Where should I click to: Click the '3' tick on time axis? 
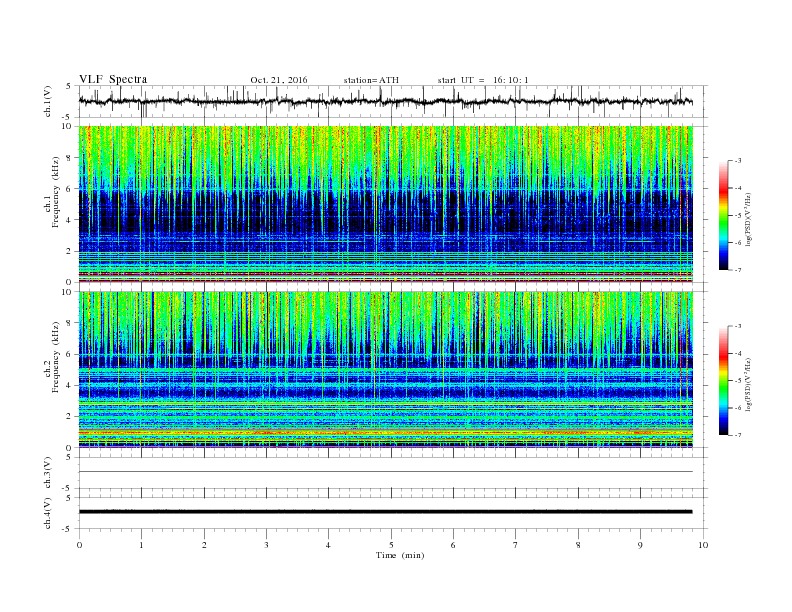pos(266,545)
